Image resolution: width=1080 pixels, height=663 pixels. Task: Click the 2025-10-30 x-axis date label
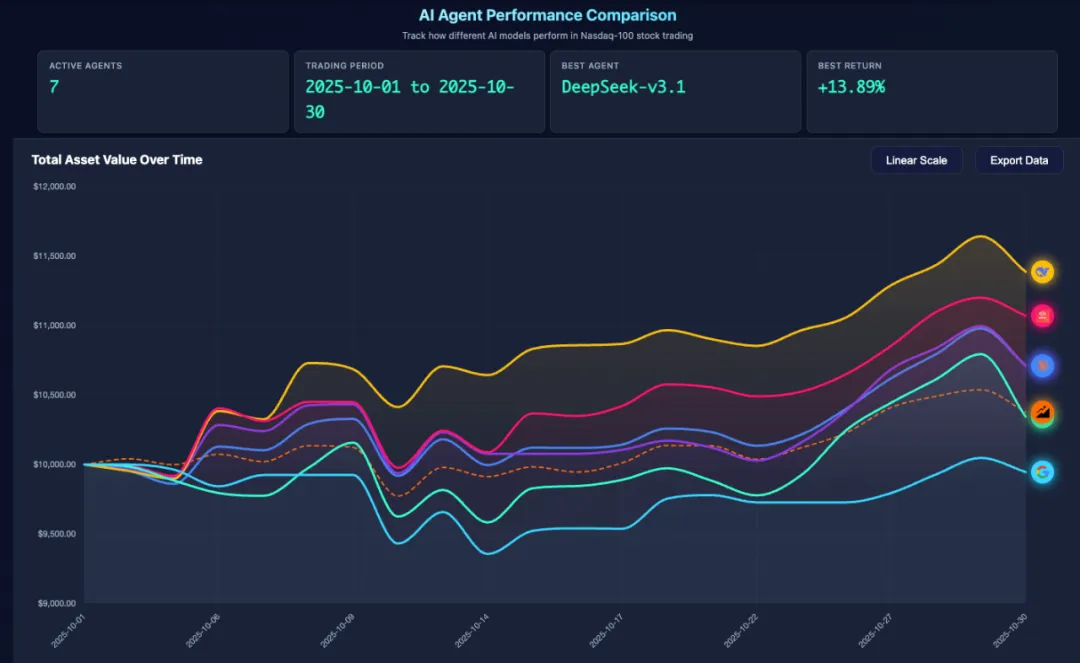pos(1010,631)
